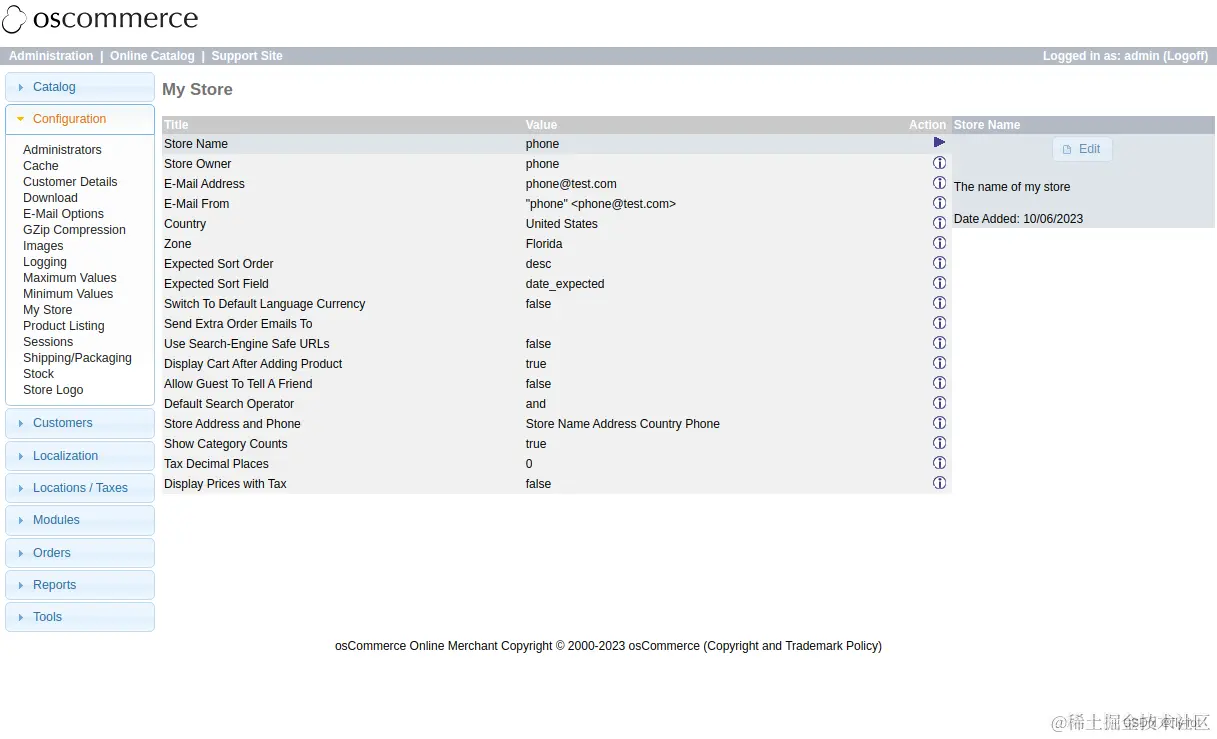This screenshot has height=739, width=1217.
Task: Open the E-Mail Options link
Action: 63,214
